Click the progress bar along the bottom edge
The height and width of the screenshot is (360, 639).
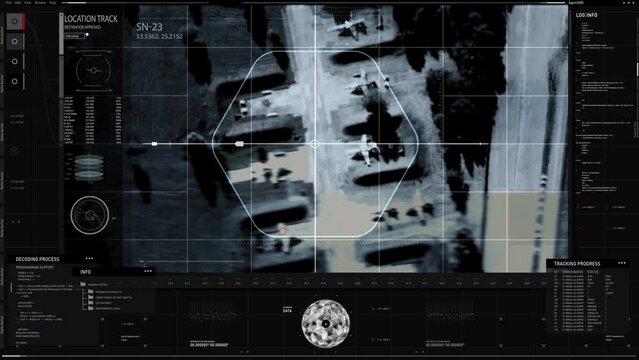pos(320,356)
